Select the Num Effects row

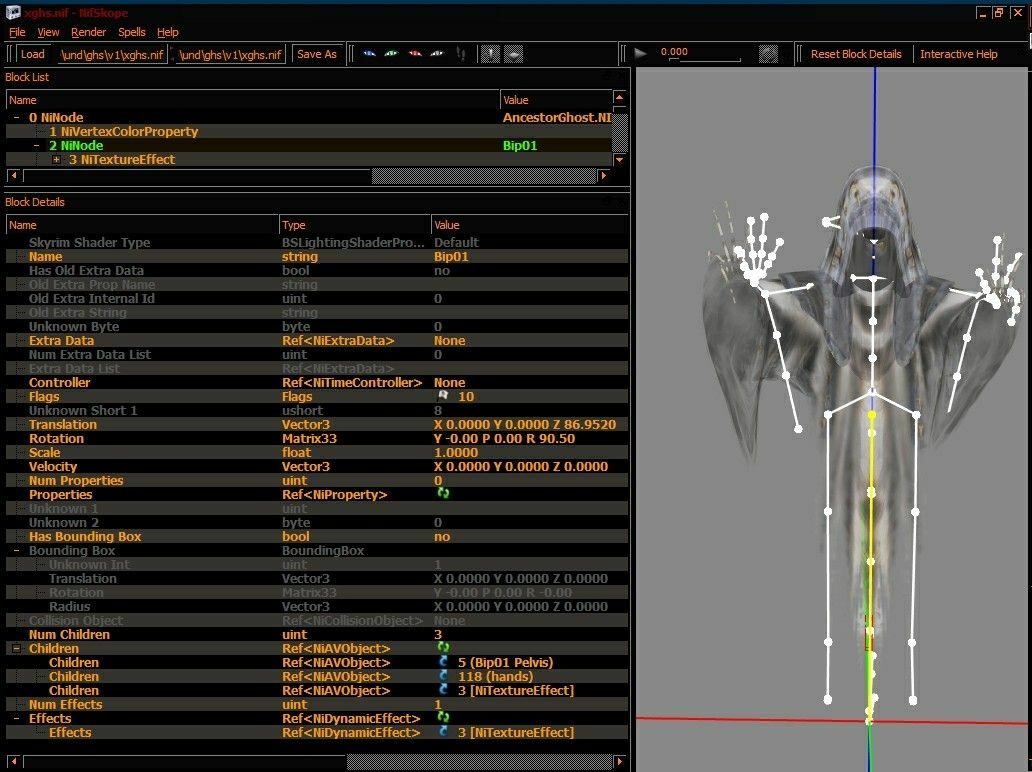click(x=317, y=704)
